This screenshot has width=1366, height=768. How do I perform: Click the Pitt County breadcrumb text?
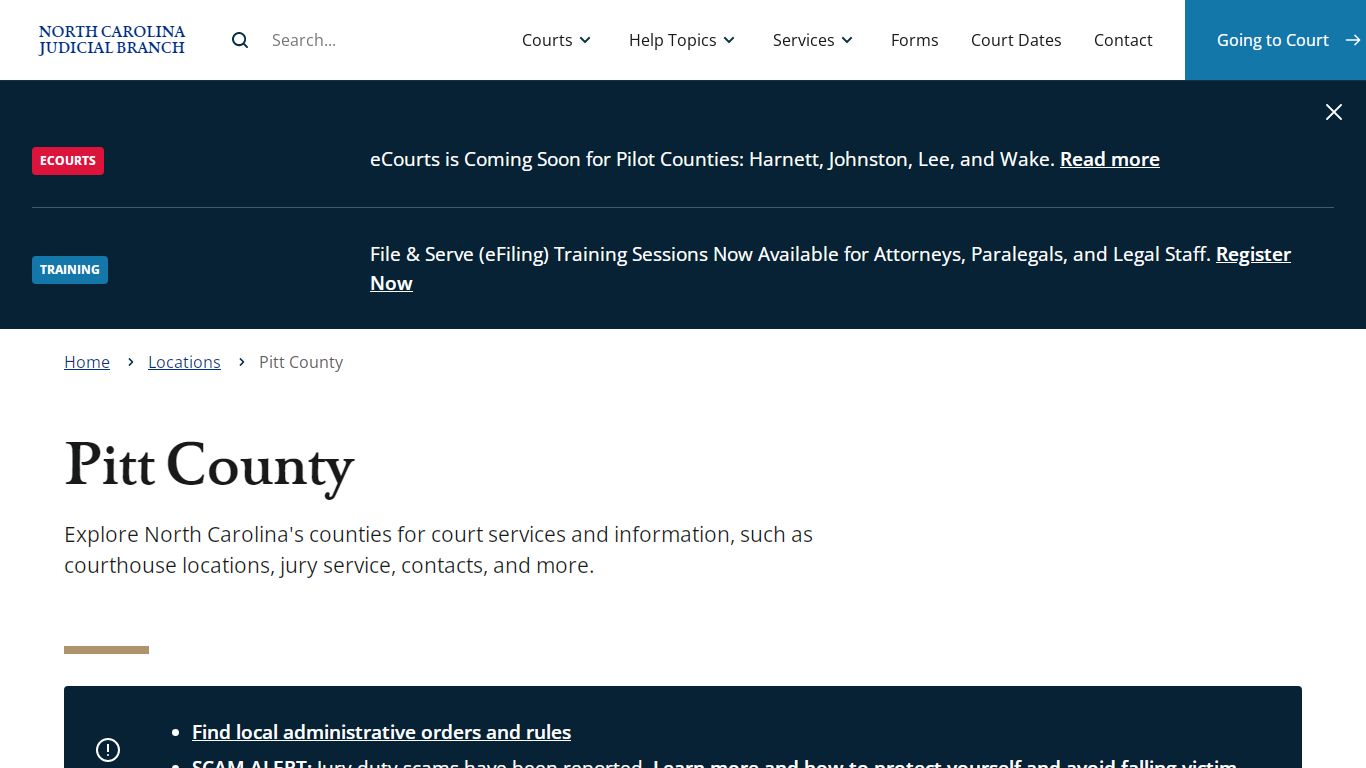pyautogui.click(x=301, y=362)
